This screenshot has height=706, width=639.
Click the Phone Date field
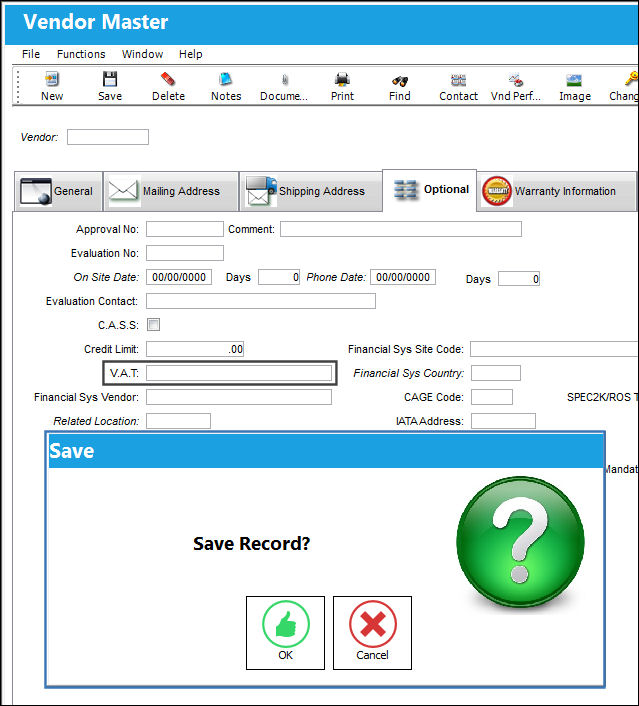click(x=403, y=277)
